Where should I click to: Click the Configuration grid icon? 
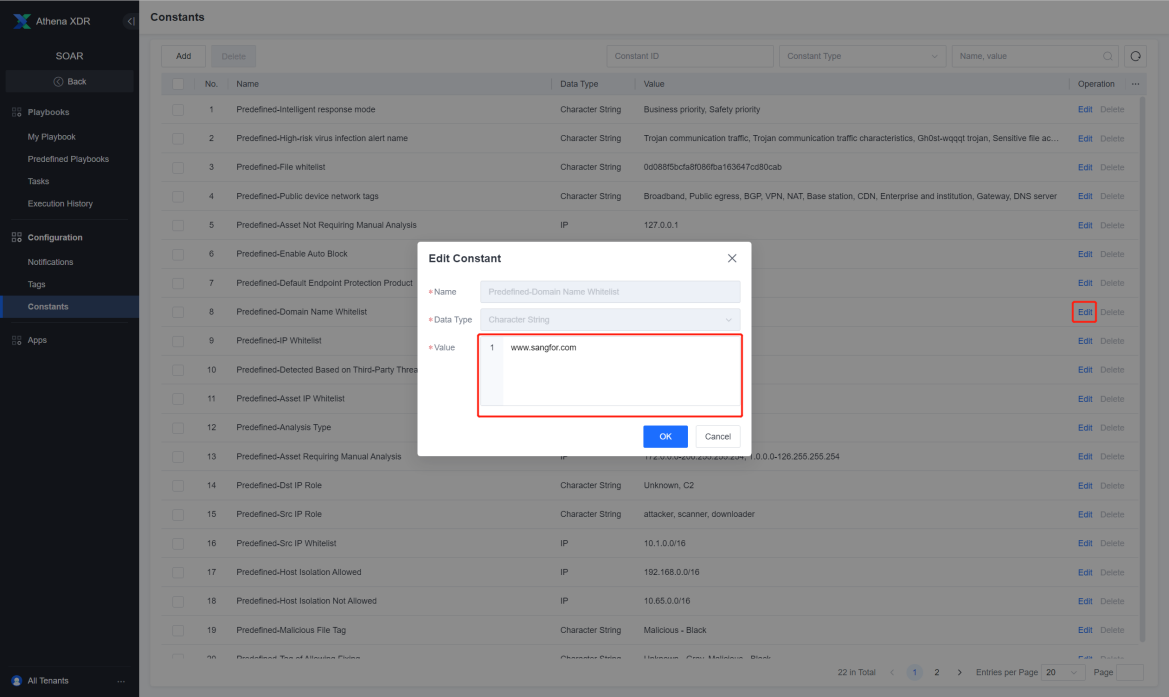click(x=16, y=237)
